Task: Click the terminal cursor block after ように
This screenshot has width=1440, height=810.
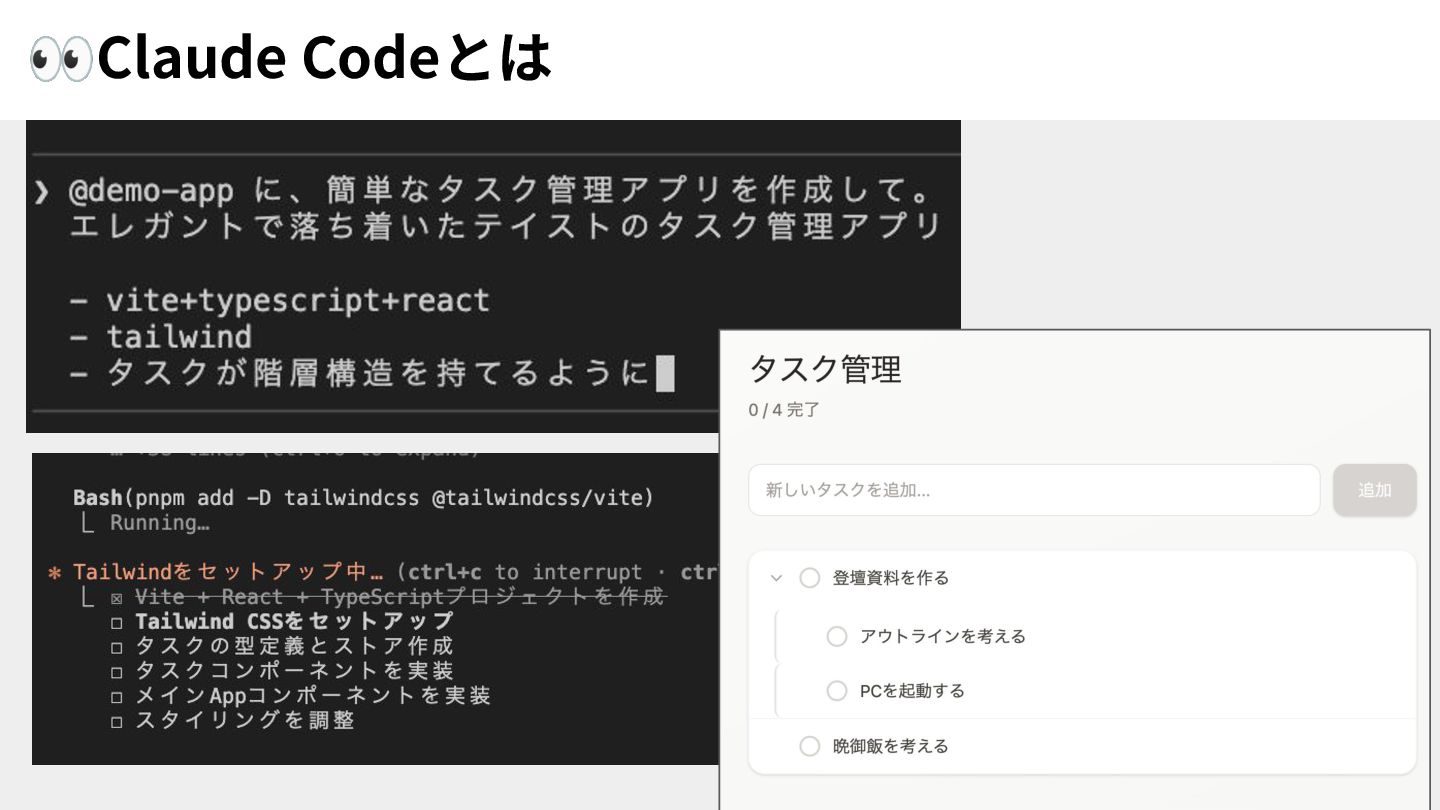Action: tap(665, 374)
